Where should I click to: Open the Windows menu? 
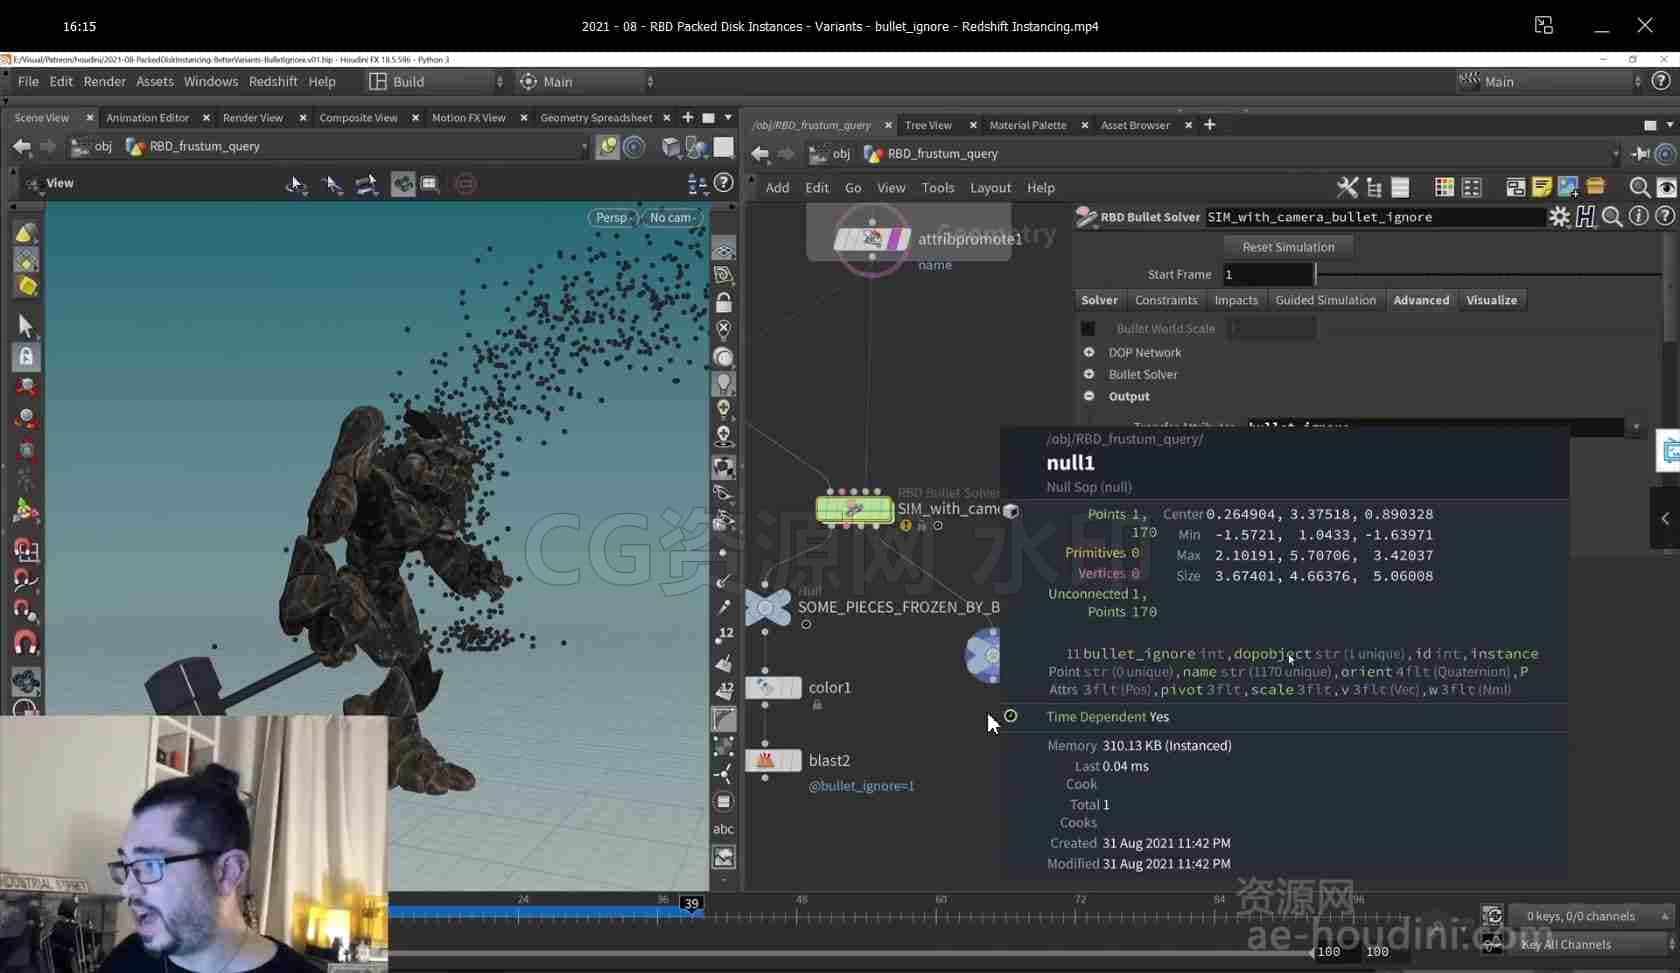click(211, 82)
